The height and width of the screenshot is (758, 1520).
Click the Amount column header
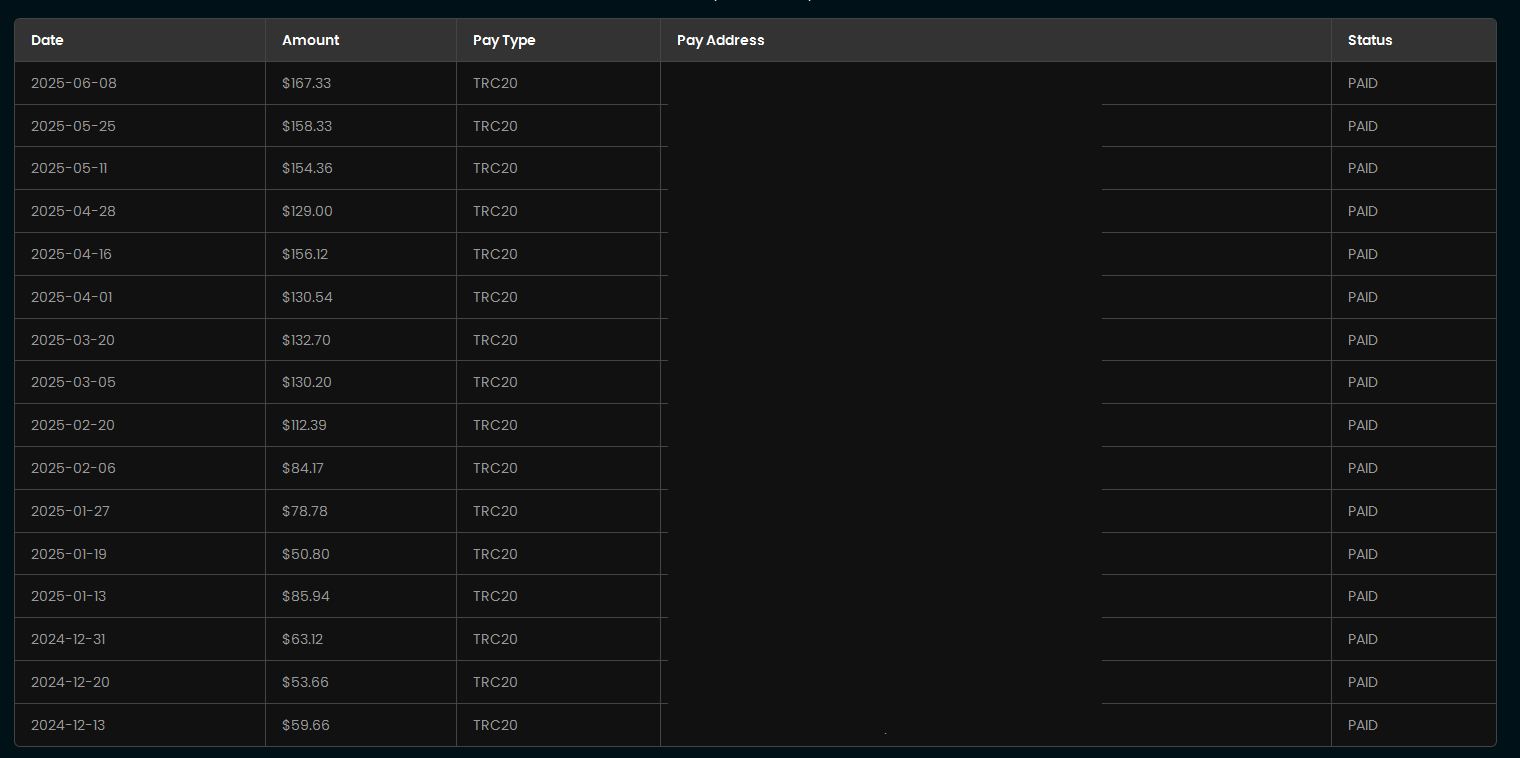coord(310,40)
